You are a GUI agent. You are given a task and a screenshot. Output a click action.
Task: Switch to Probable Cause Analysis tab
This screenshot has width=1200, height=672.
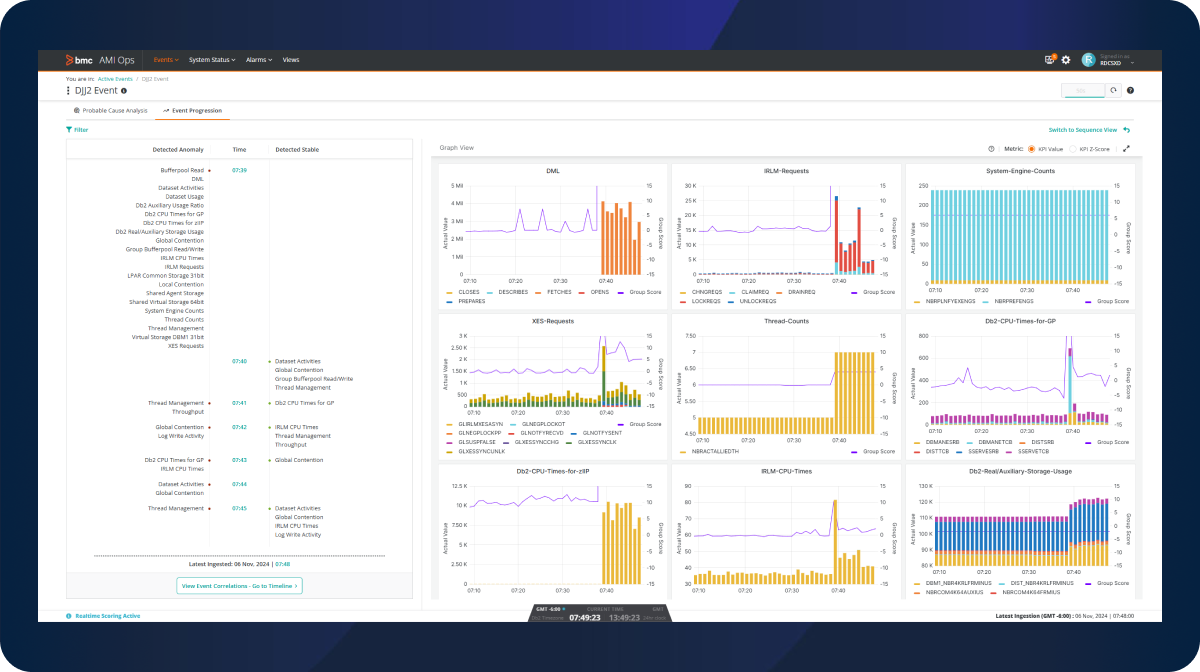tap(110, 110)
